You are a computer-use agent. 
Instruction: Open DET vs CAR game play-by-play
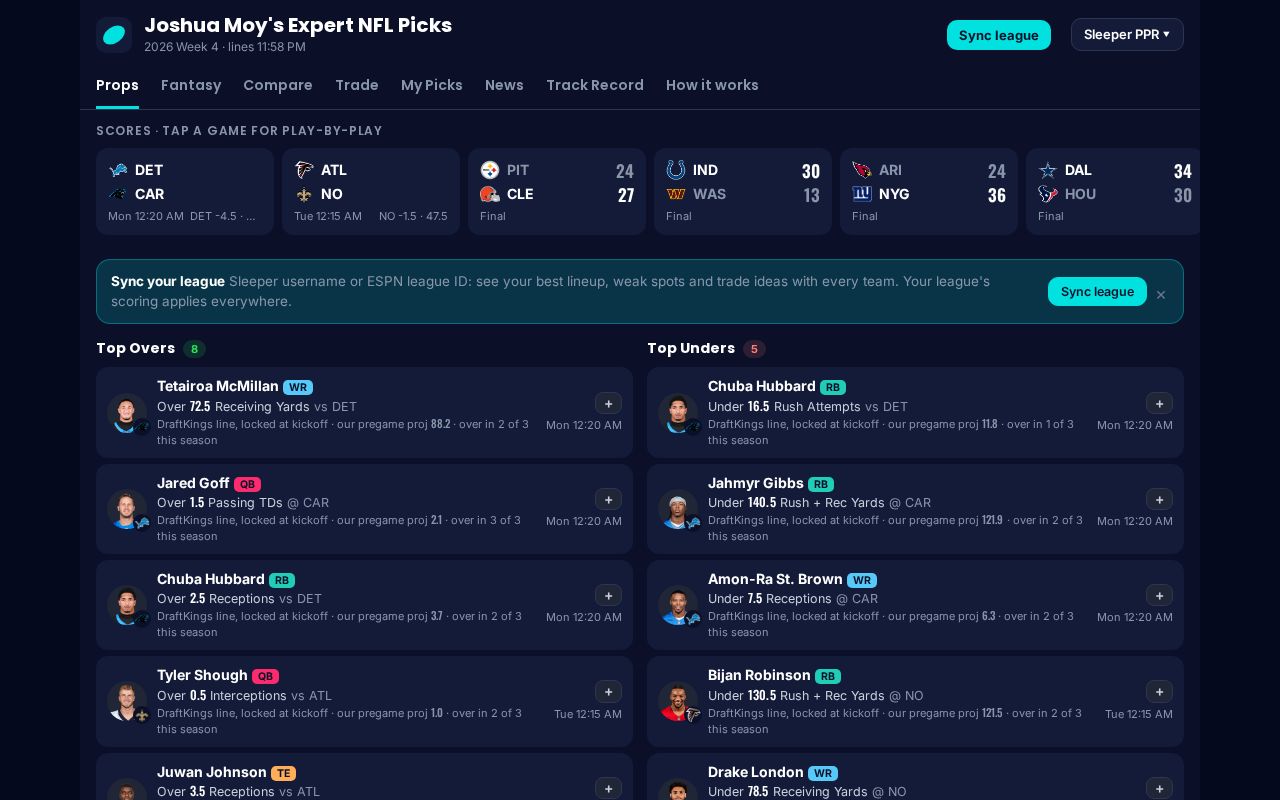(x=185, y=191)
